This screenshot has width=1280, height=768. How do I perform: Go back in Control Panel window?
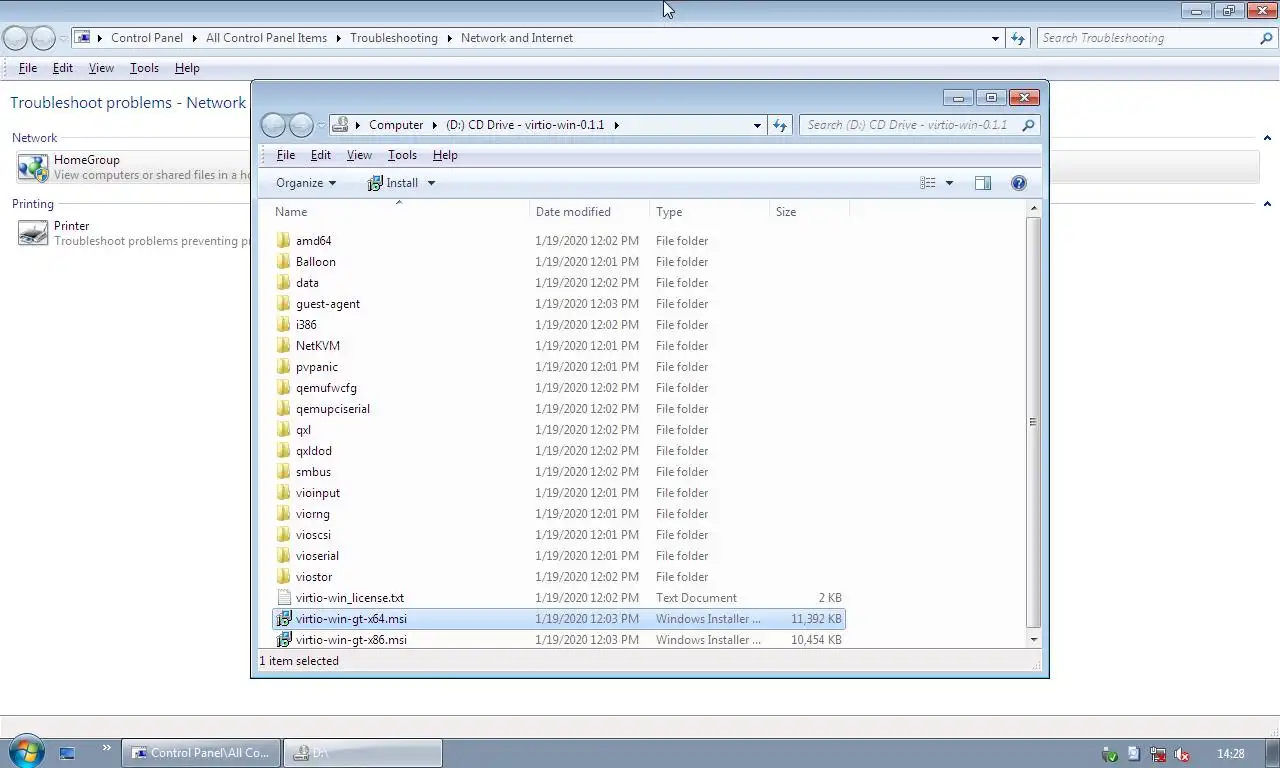[x=15, y=38]
